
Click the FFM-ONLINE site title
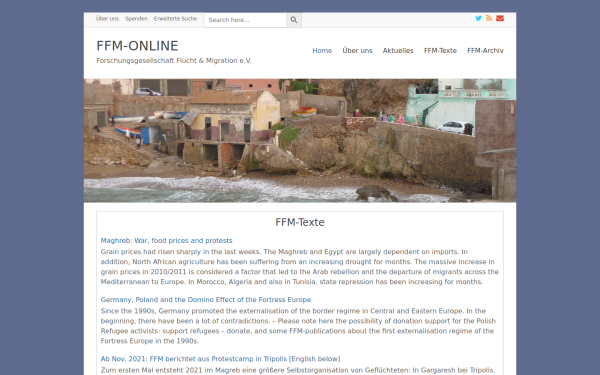(x=137, y=46)
